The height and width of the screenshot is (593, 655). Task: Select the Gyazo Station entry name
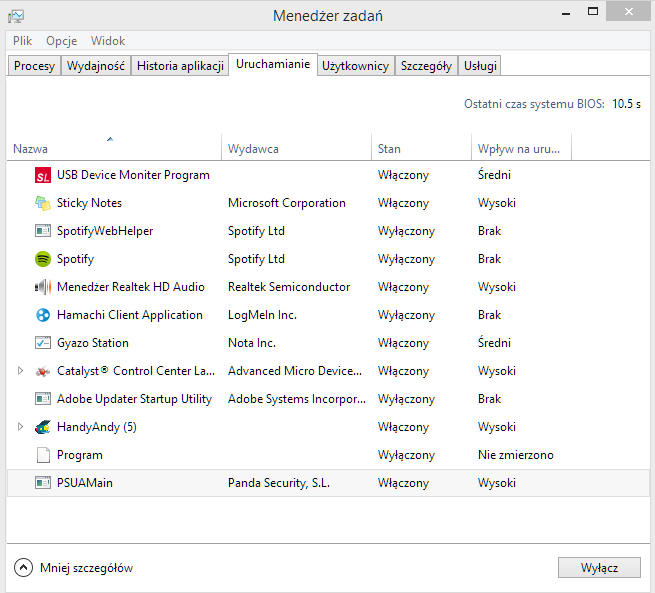(93, 343)
